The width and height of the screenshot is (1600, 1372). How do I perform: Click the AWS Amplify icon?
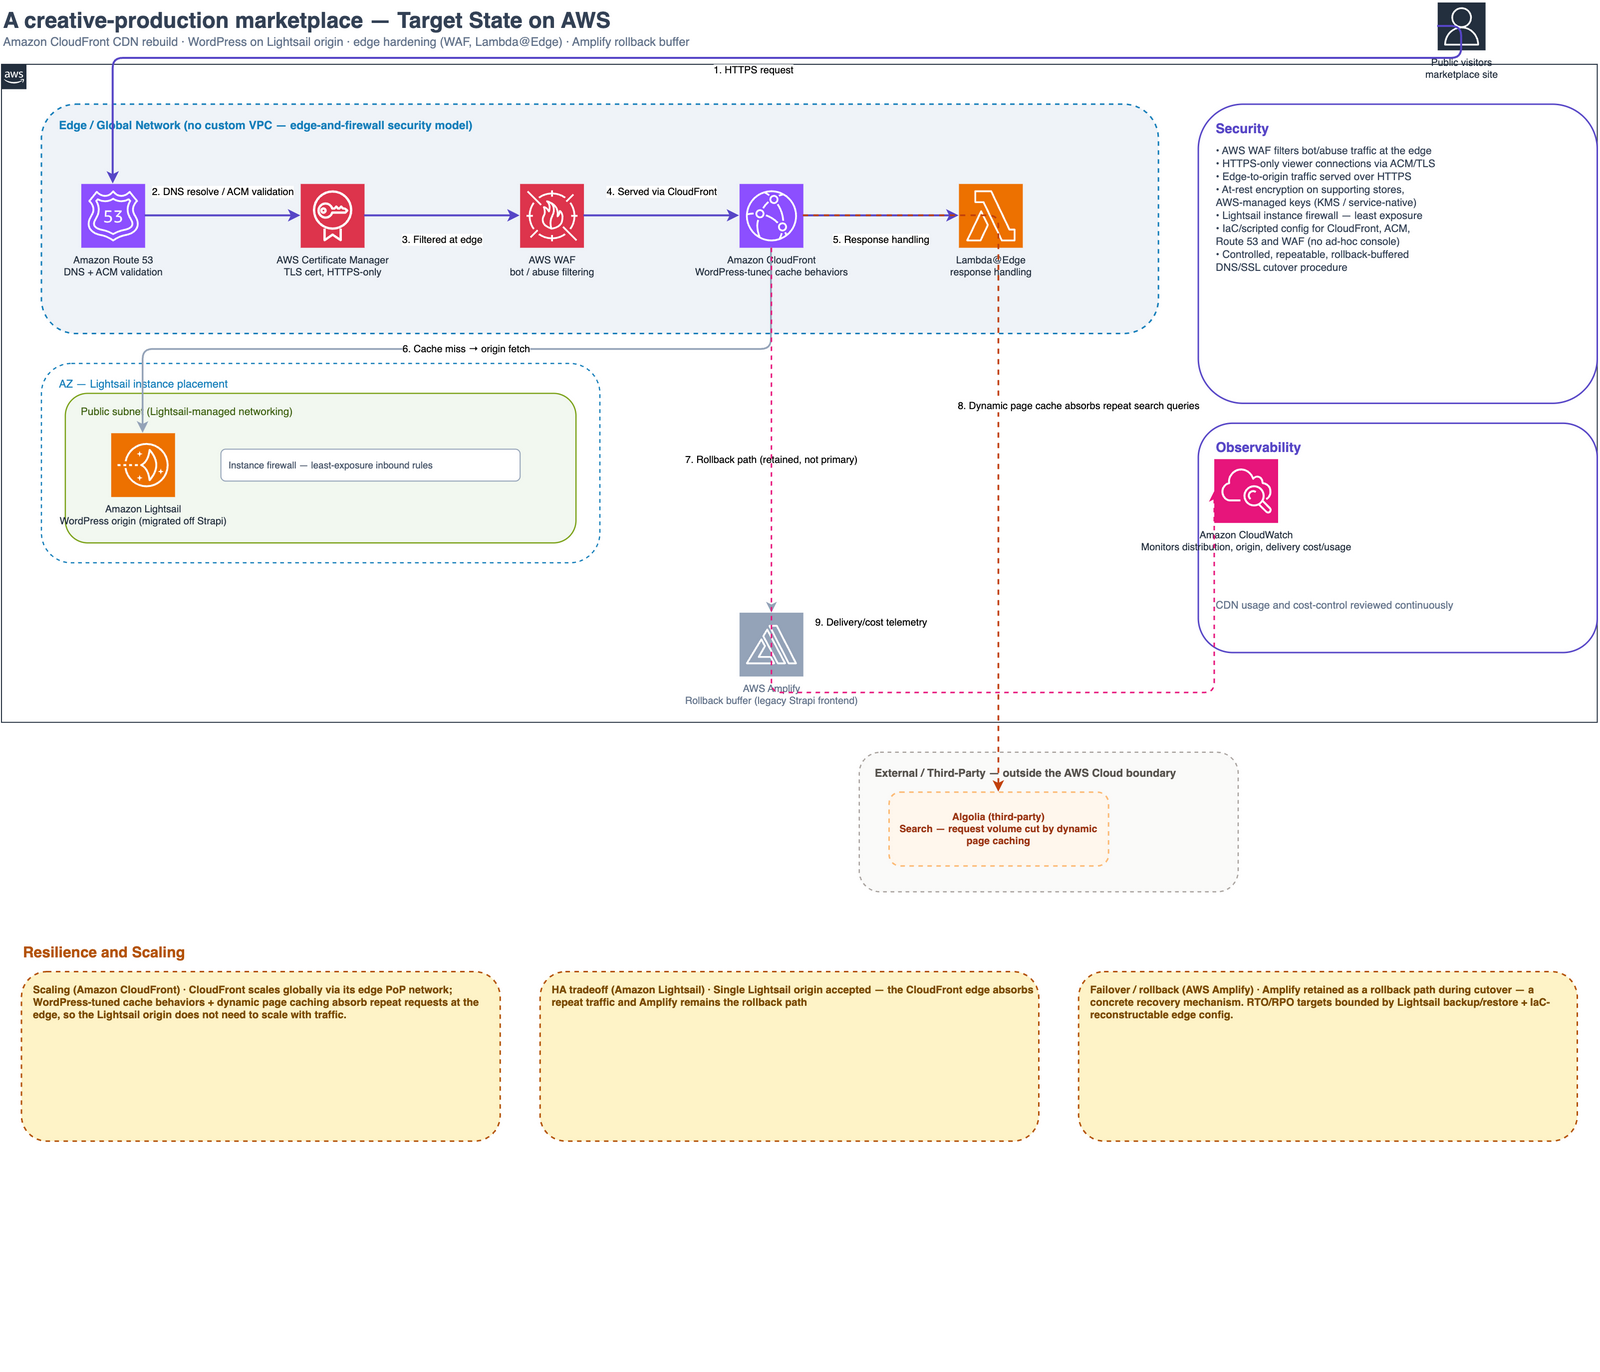pos(771,644)
